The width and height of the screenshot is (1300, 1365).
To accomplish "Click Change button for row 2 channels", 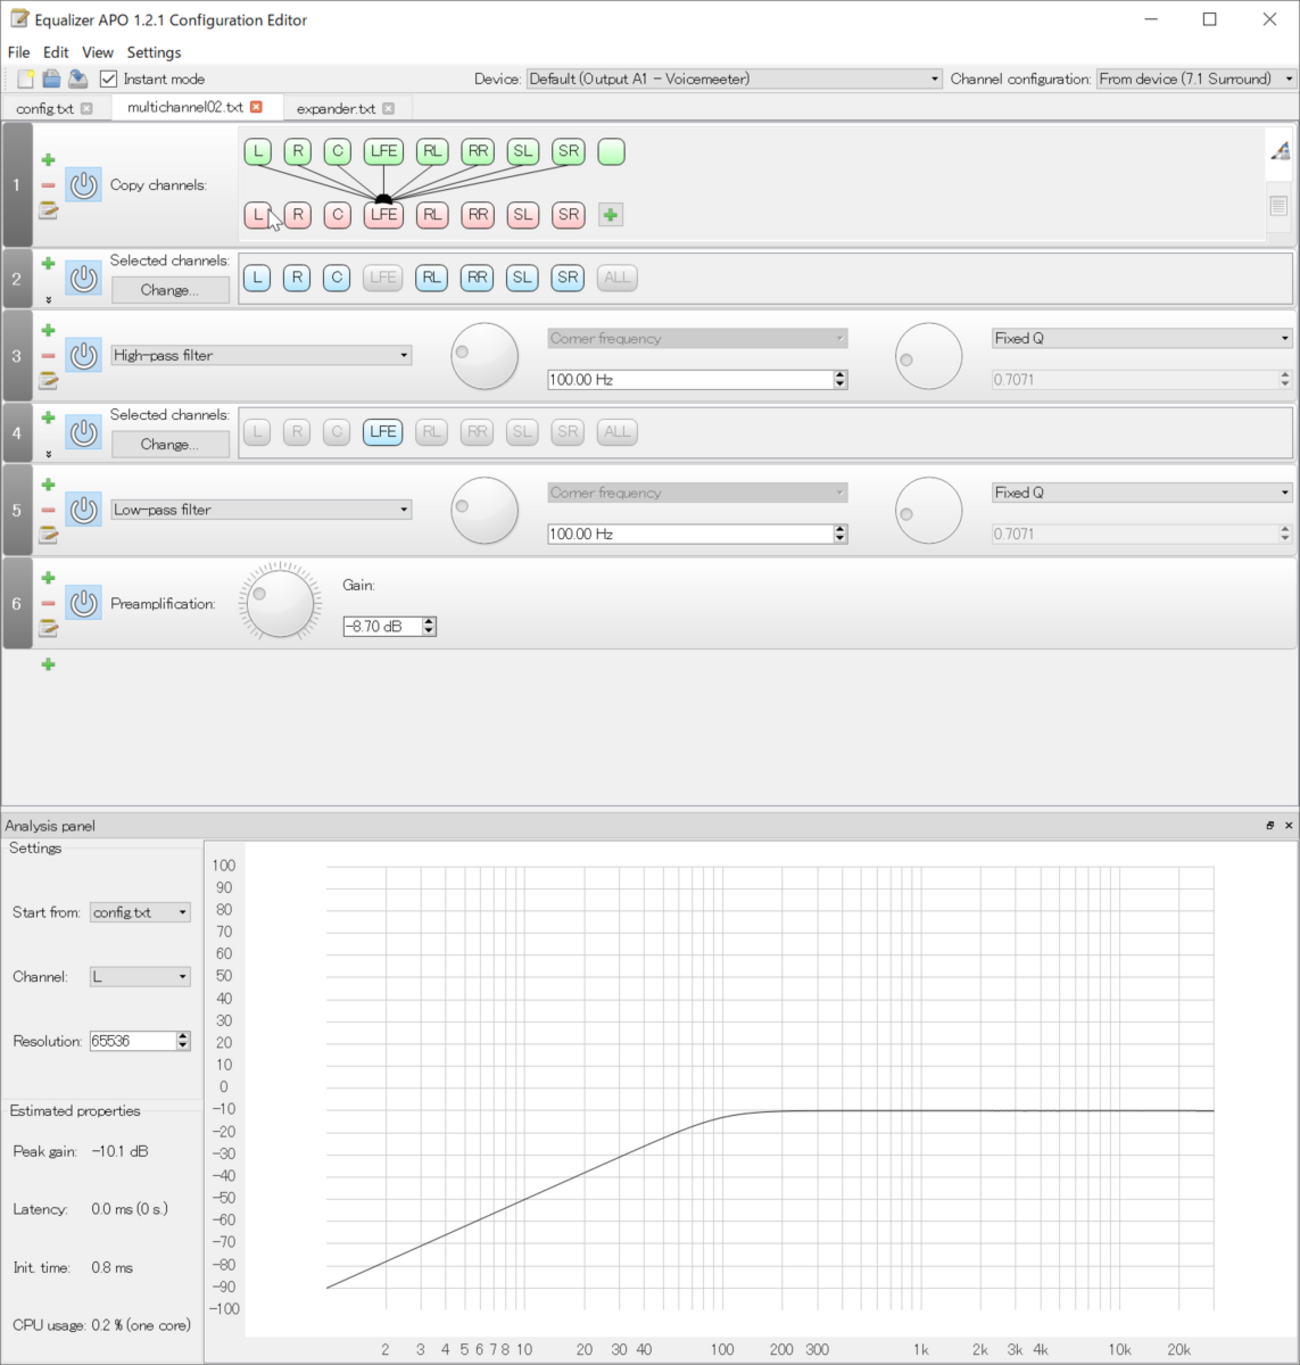I will point(170,290).
